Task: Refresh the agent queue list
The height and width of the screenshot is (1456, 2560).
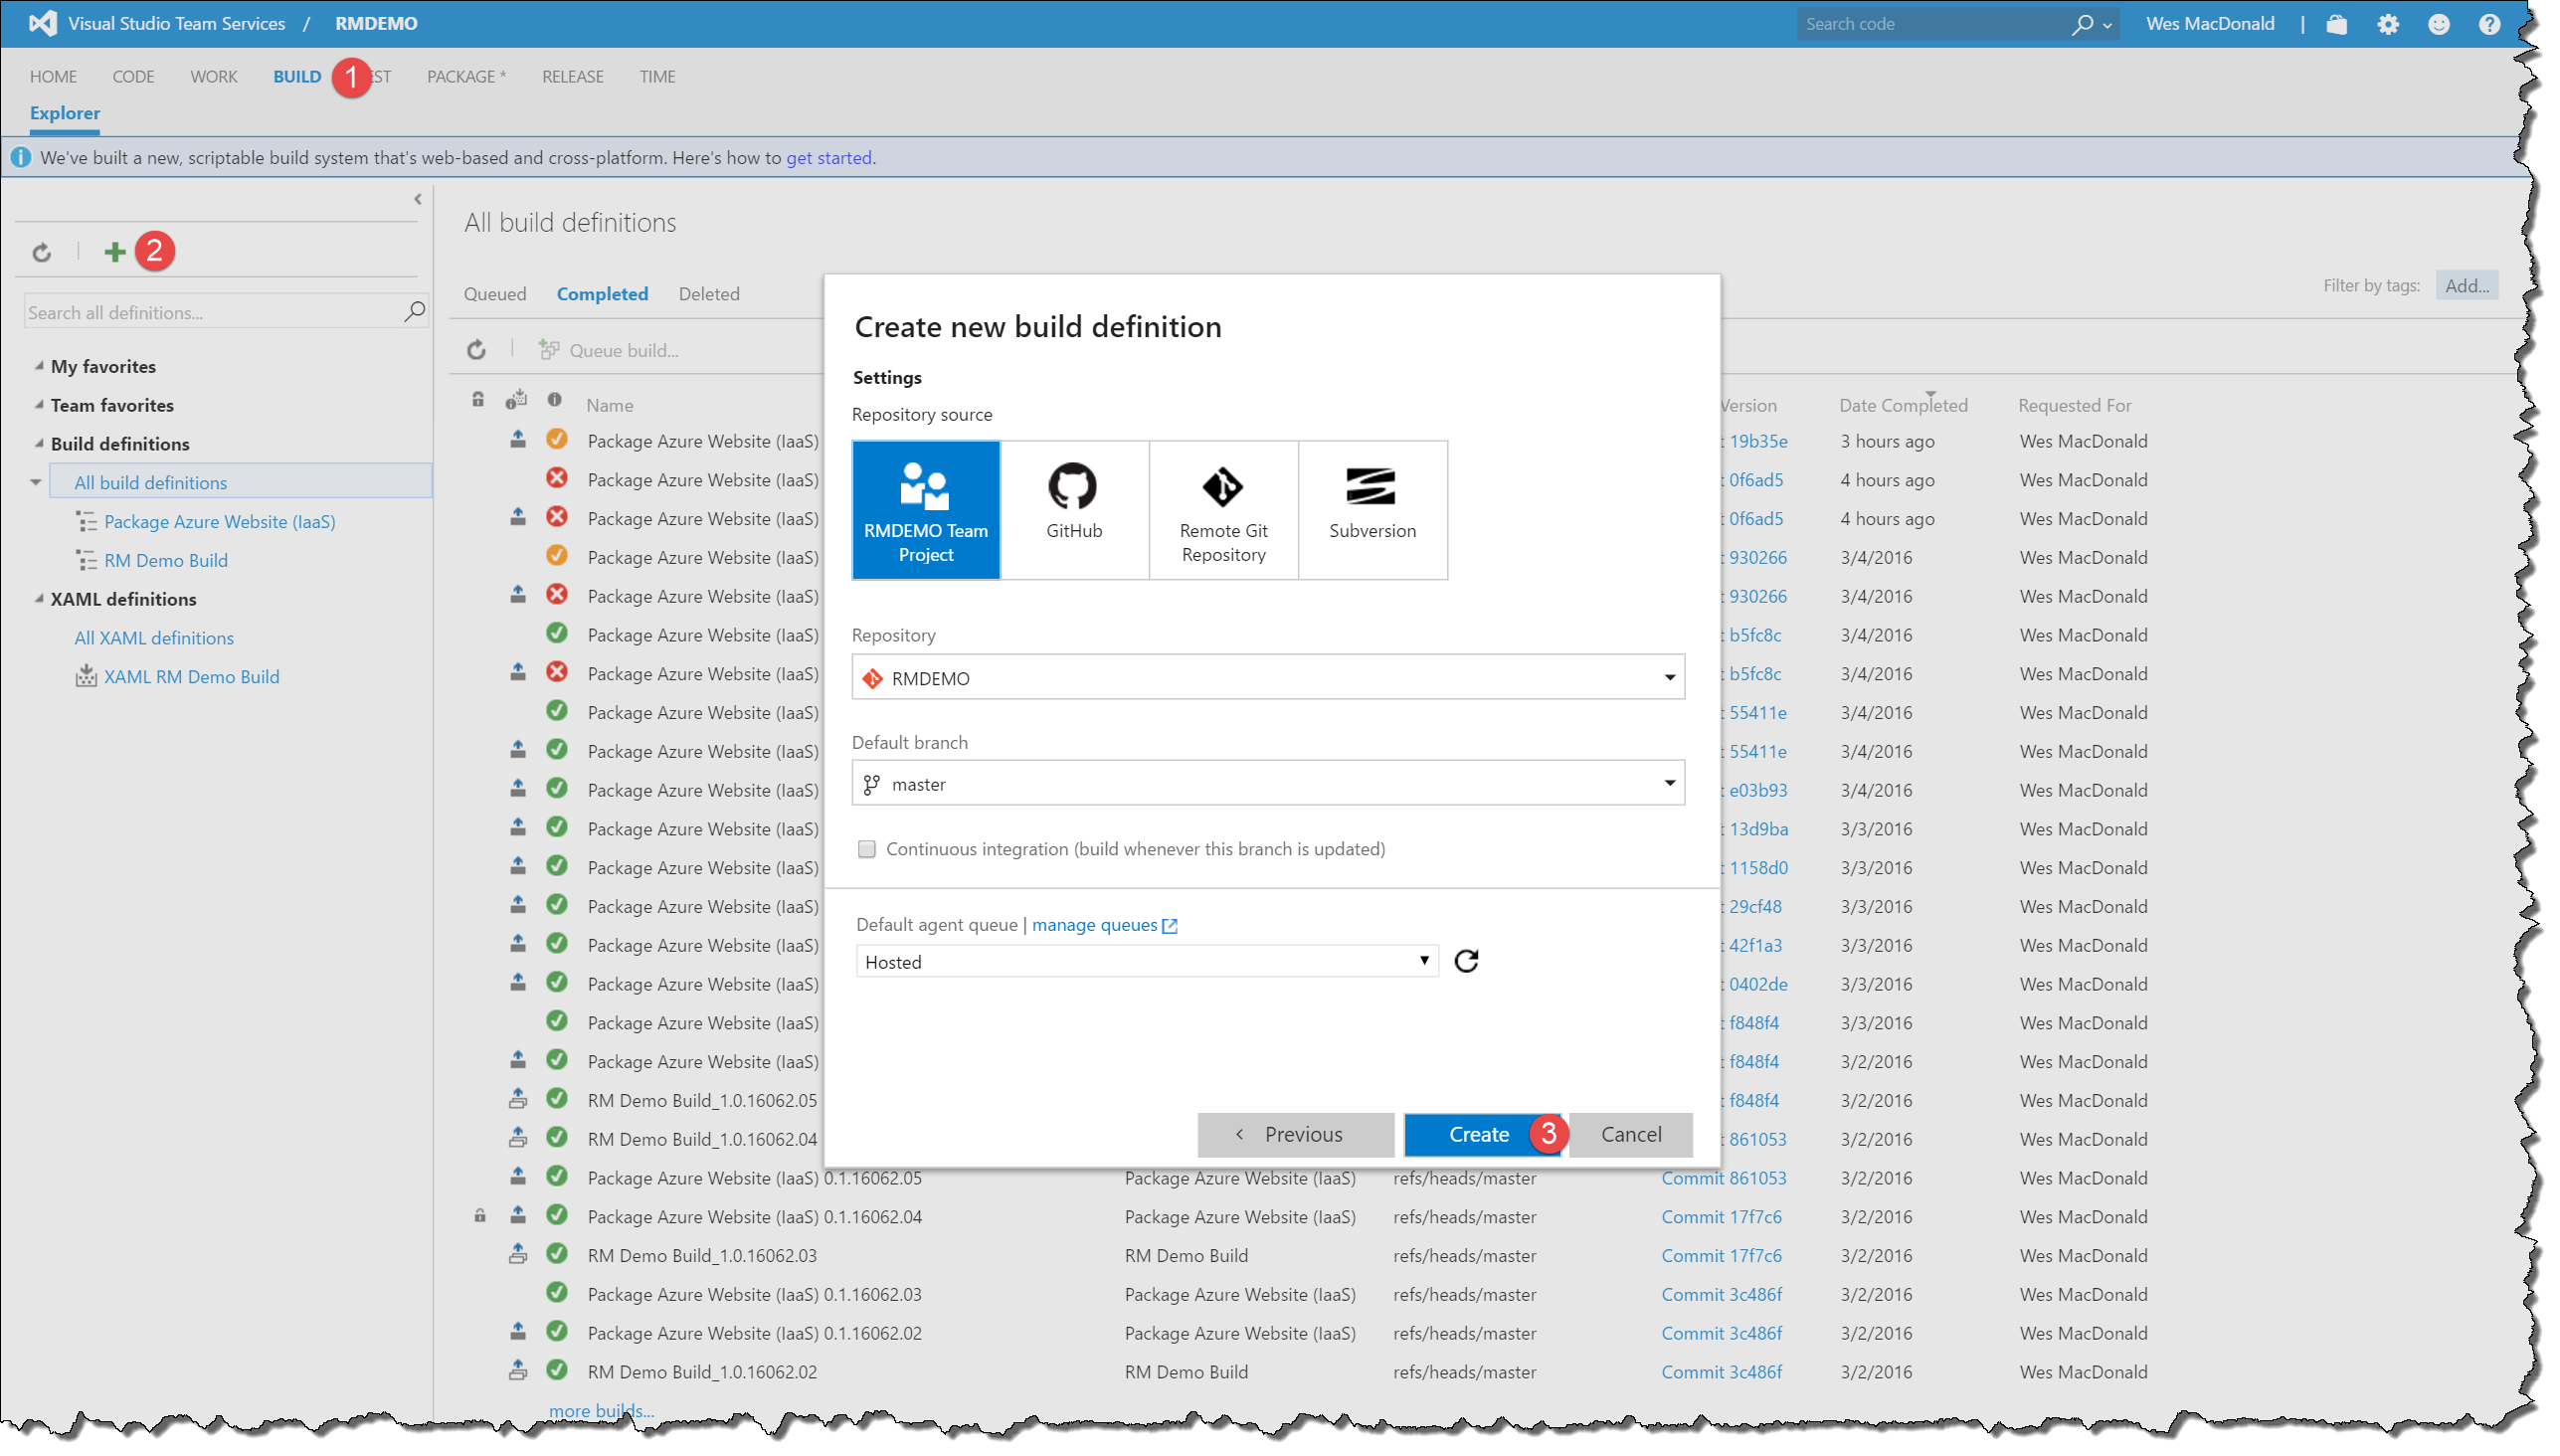Action: click(1466, 961)
